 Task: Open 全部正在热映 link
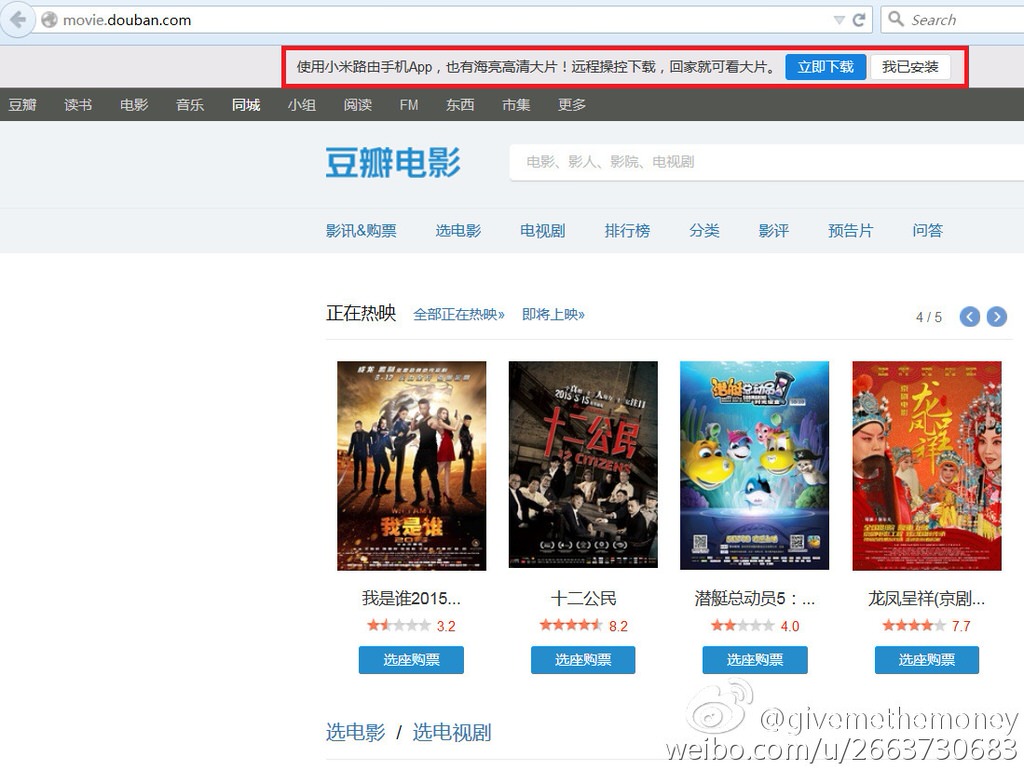(459, 315)
